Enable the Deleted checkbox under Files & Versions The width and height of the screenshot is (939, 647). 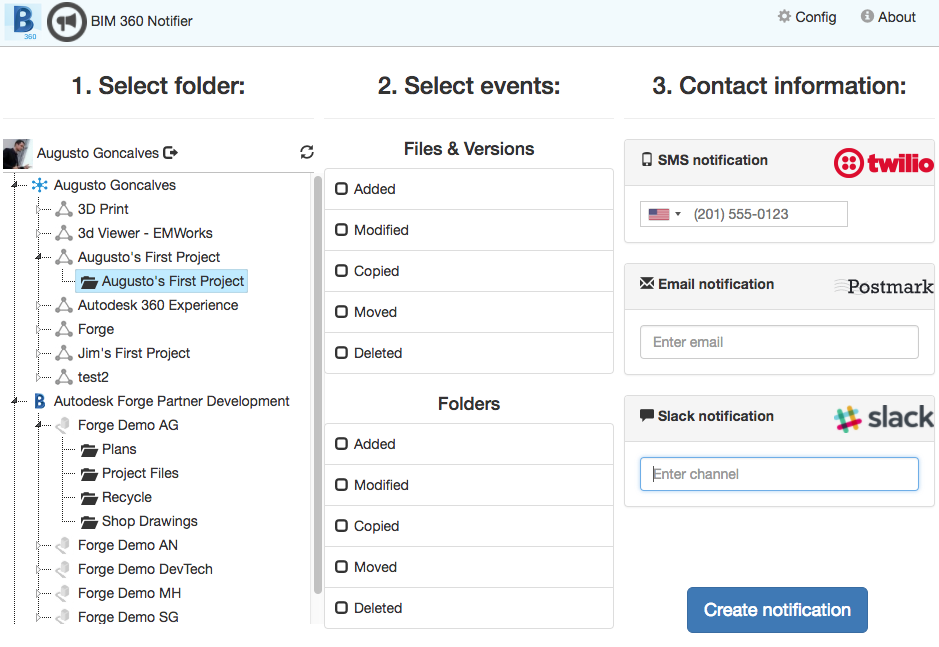point(342,353)
